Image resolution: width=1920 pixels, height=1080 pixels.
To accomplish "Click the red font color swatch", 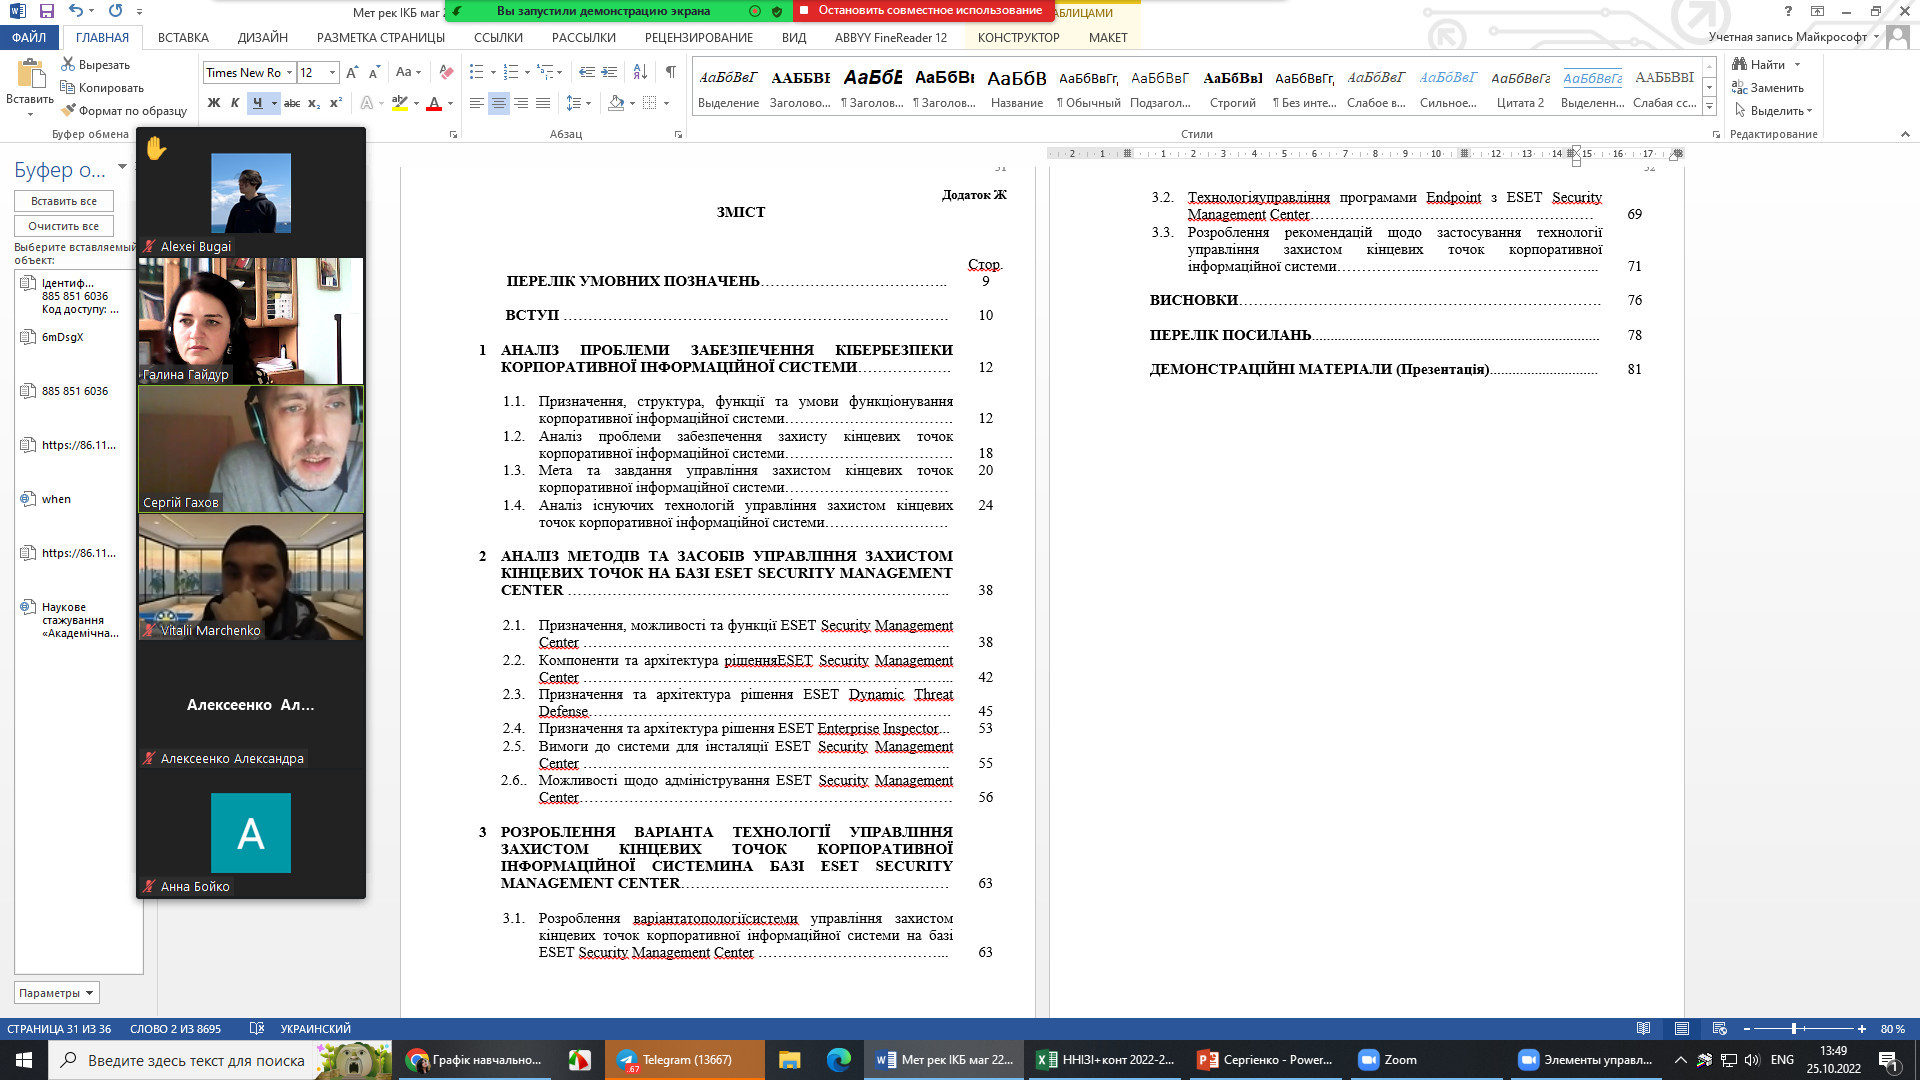I will tap(433, 103).
